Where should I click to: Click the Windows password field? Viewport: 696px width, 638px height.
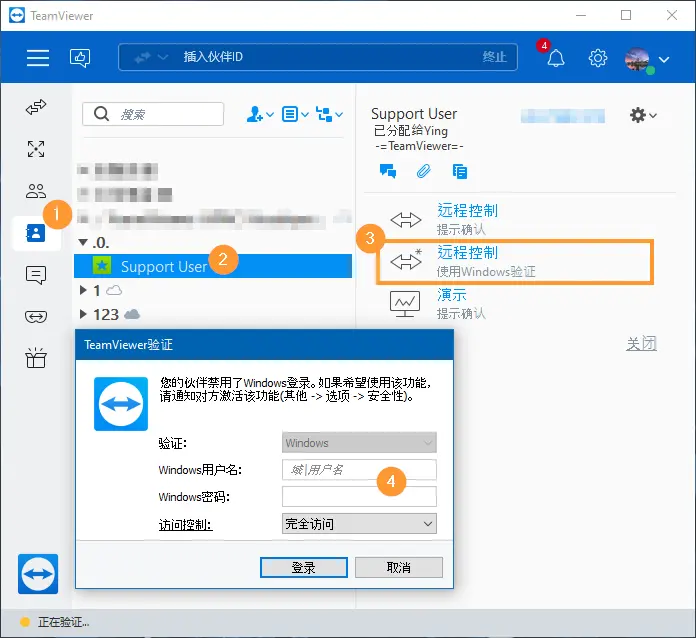pos(359,496)
